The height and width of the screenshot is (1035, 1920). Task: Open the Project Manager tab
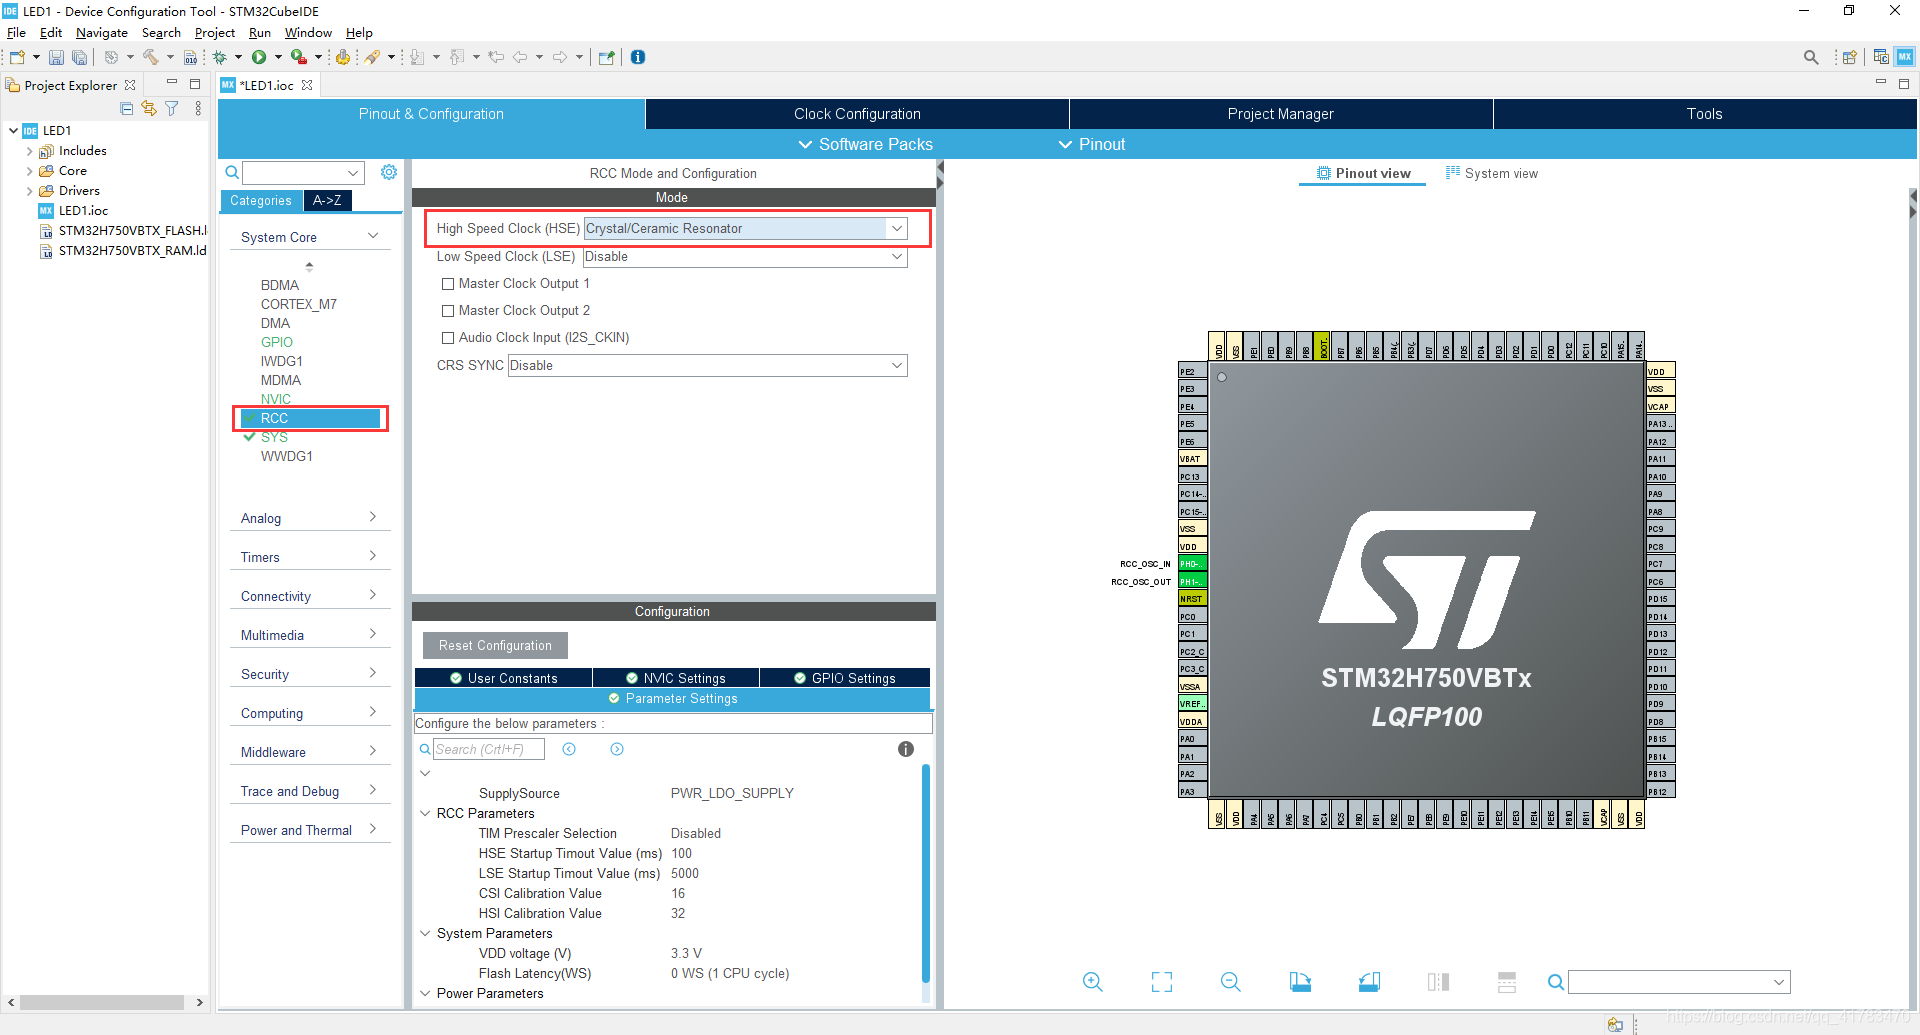pyautogui.click(x=1281, y=114)
